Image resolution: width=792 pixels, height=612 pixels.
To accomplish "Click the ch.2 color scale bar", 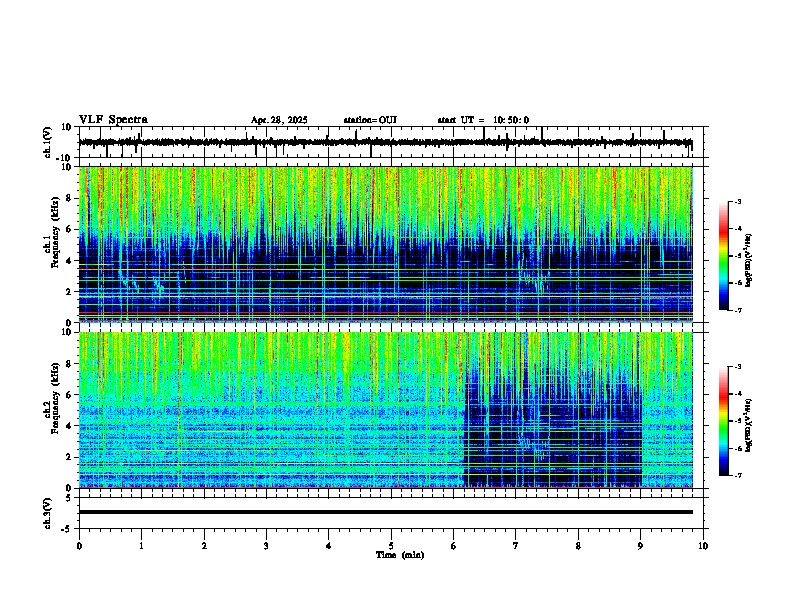I will (x=723, y=421).
